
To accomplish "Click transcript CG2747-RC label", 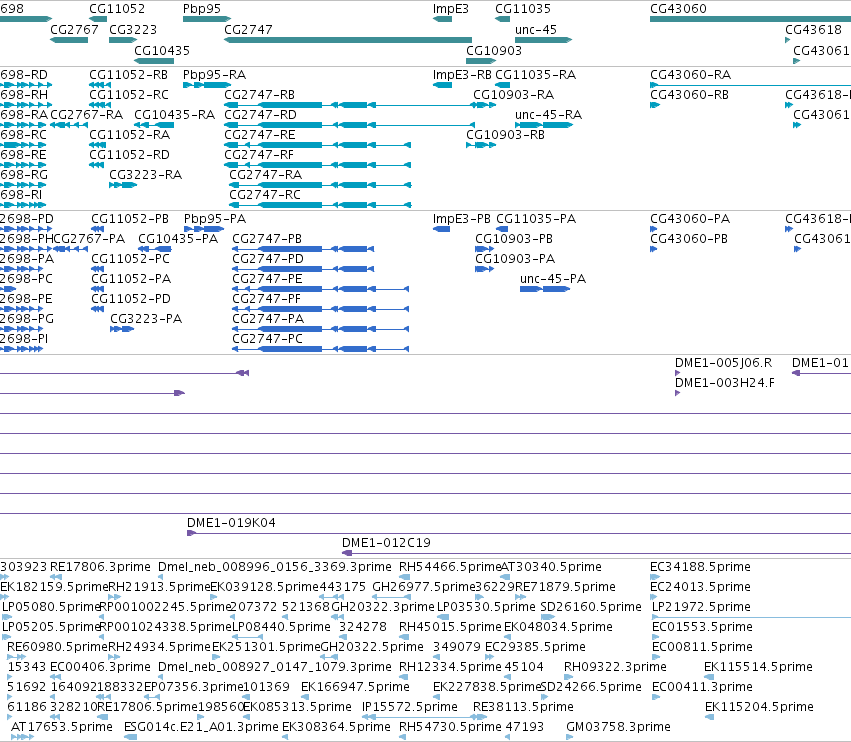I will [265, 194].
